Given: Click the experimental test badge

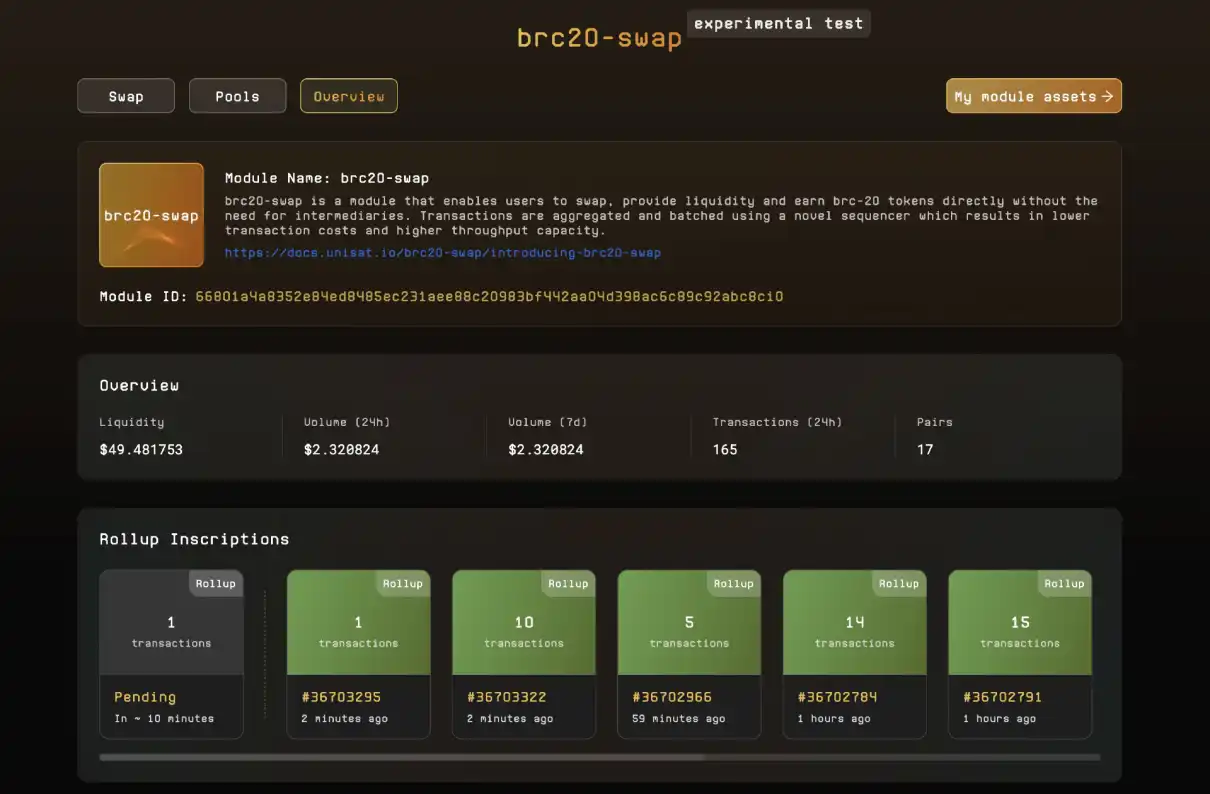Looking at the screenshot, I should click(778, 23).
